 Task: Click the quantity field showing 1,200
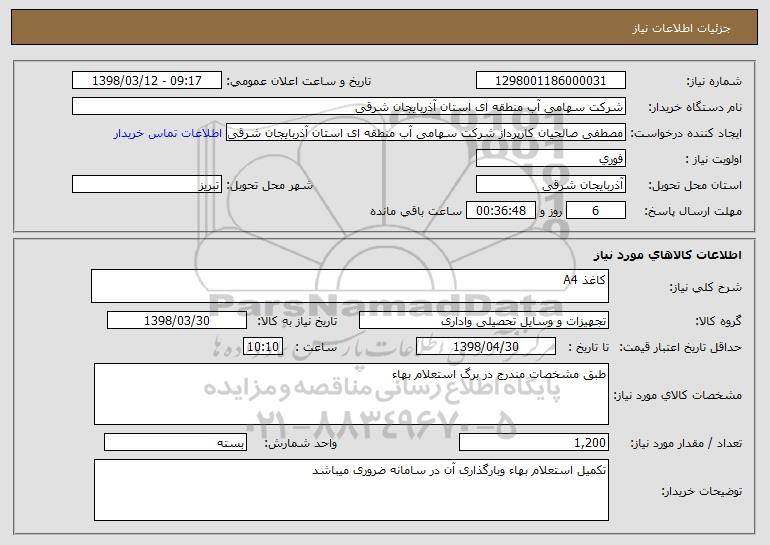[x=534, y=442]
